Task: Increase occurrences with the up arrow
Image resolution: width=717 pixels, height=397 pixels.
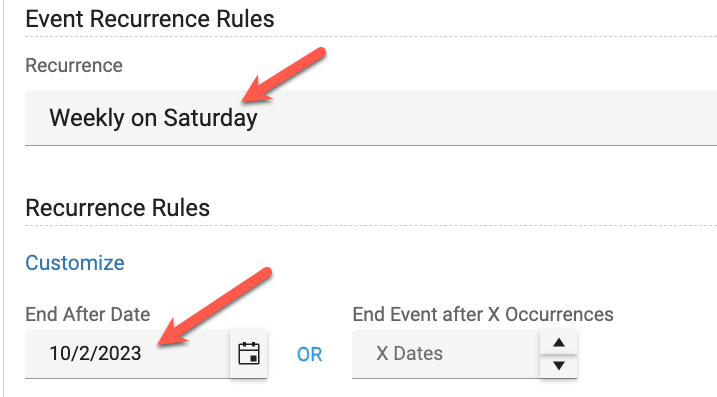Action: [558, 343]
